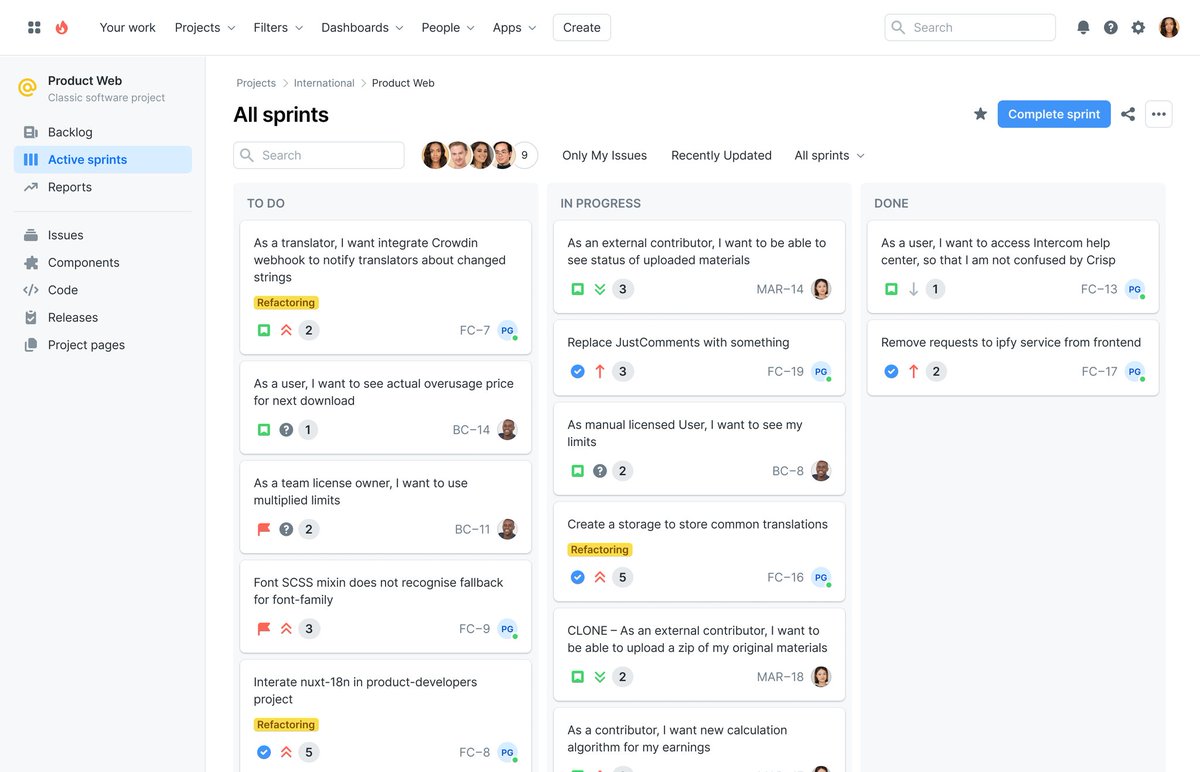Viewport: 1200px width, 772px height.
Task: Go to Your work
Action: pos(127,28)
